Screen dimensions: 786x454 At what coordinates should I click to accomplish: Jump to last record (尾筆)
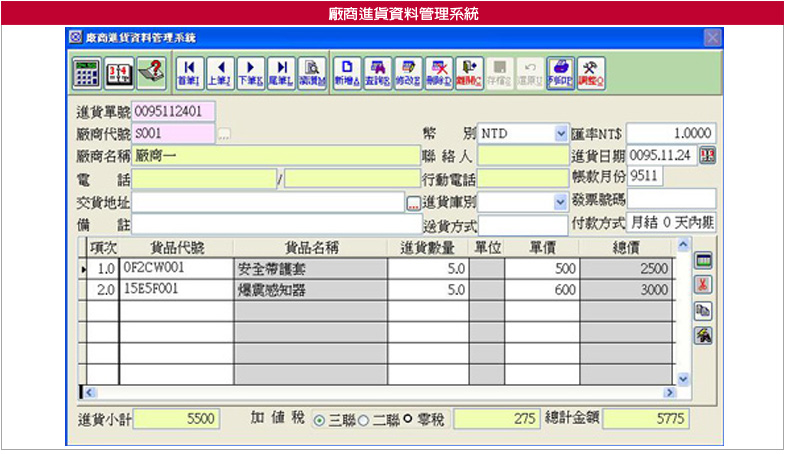pos(283,72)
